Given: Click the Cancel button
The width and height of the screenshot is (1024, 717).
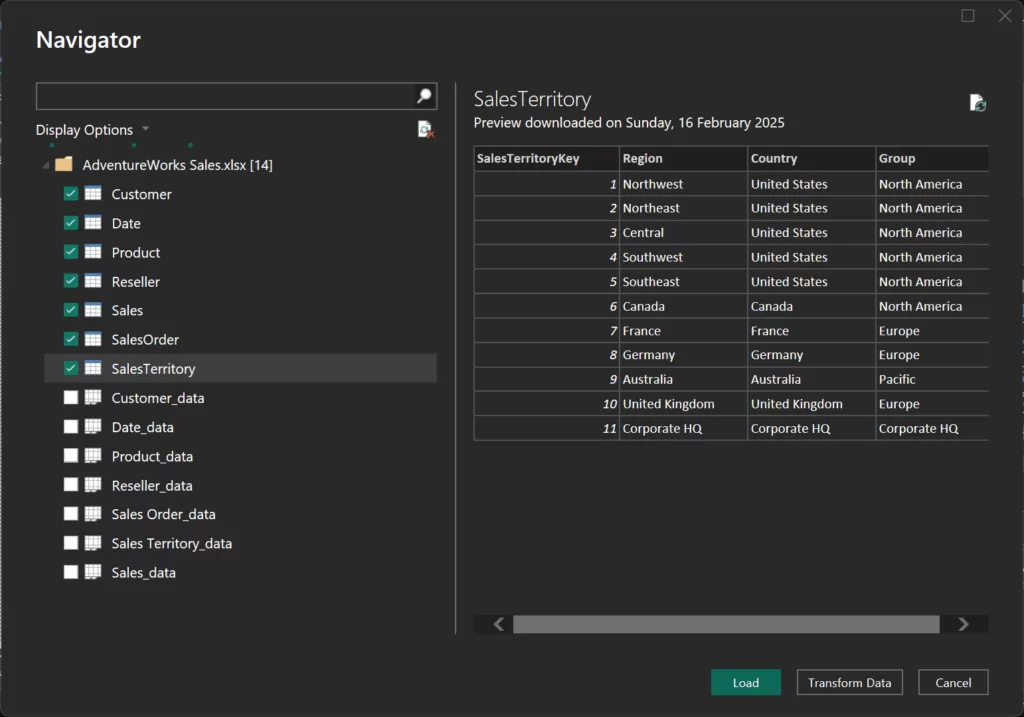Looking at the screenshot, I should [953, 682].
